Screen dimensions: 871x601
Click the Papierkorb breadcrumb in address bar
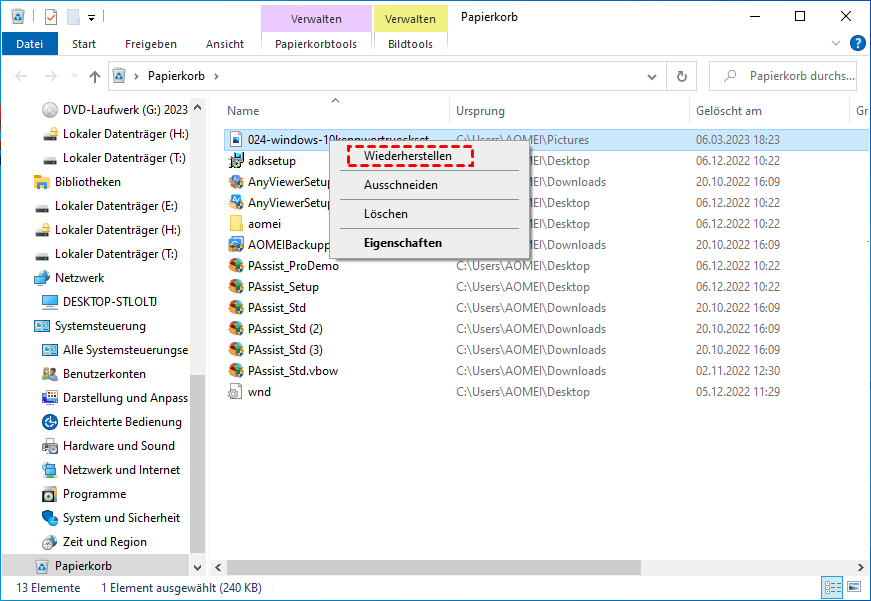pos(176,76)
